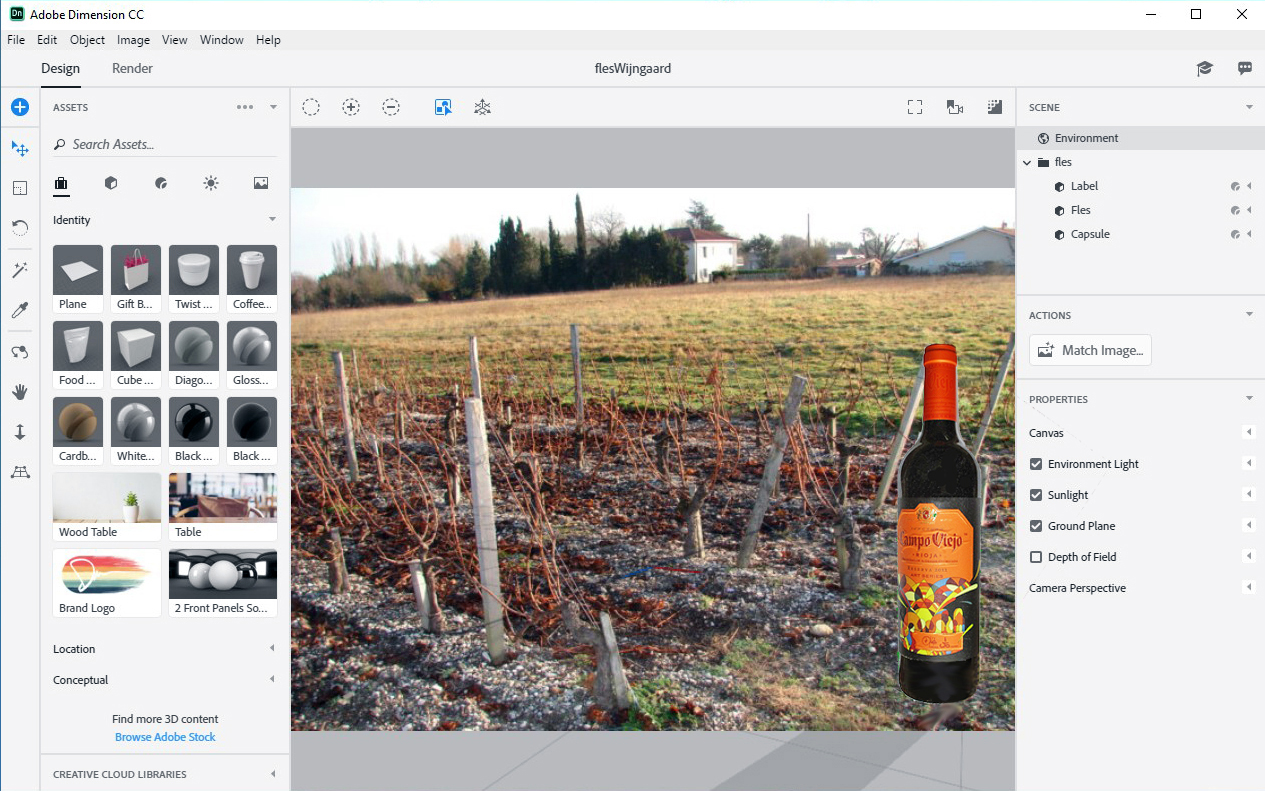Filter assets by materials icon

pyautogui.click(x=161, y=183)
